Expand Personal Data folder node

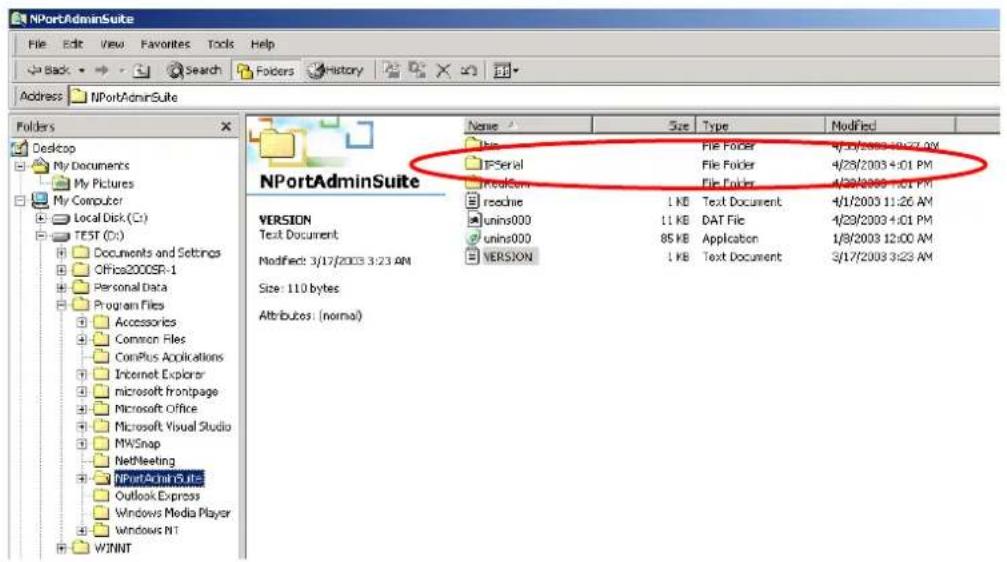[61, 288]
